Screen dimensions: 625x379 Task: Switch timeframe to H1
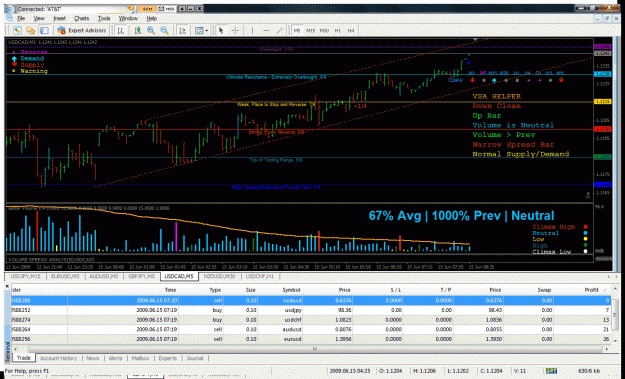338,31
